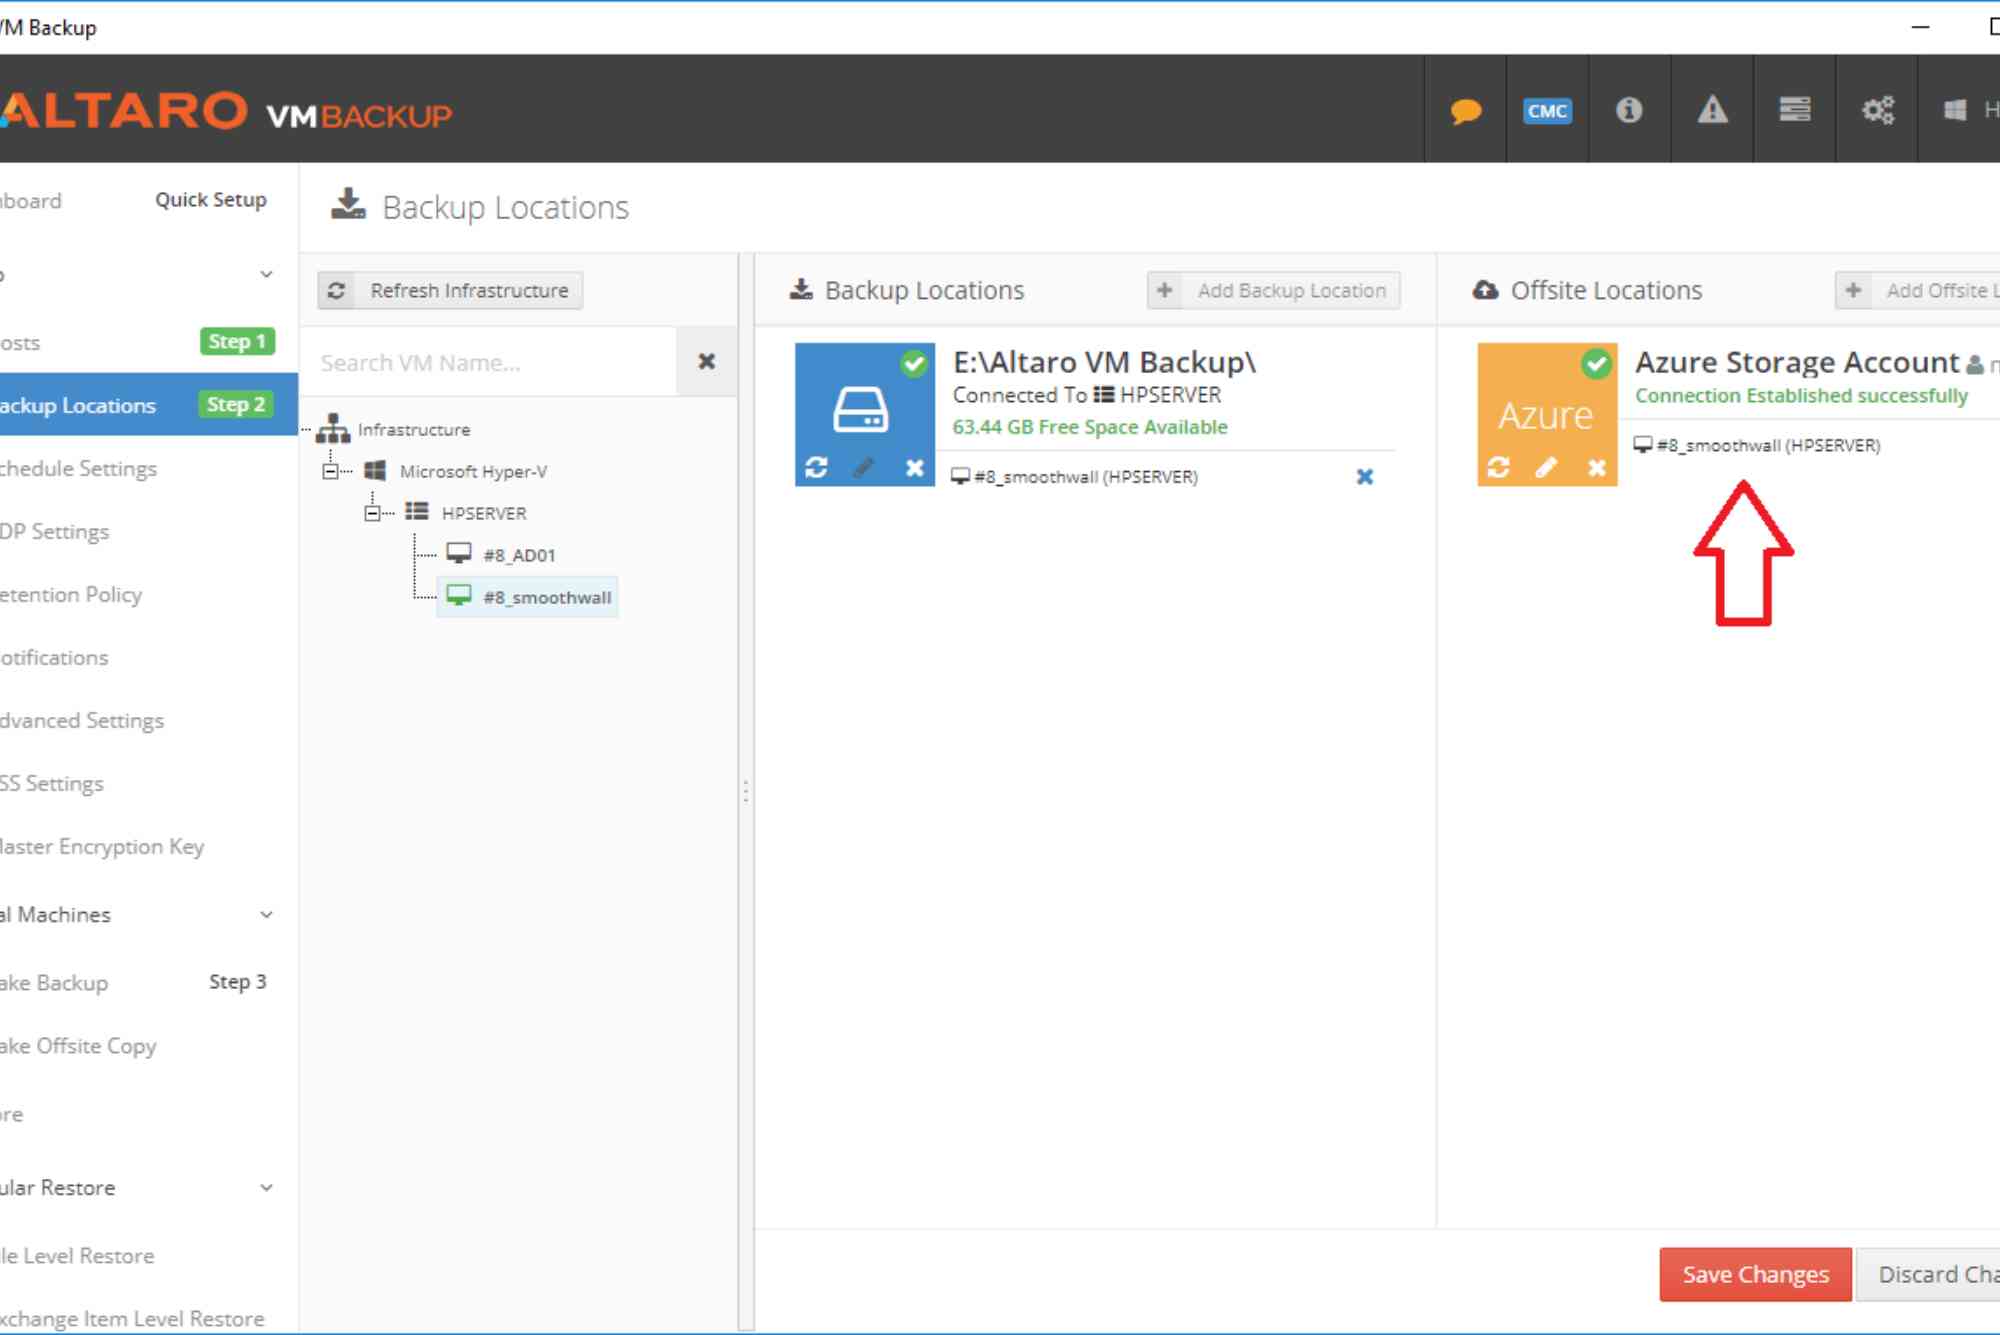Click the Windows logo icon in header
The width and height of the screenshot is (2000, 1335).
(x=1954, y=109)
